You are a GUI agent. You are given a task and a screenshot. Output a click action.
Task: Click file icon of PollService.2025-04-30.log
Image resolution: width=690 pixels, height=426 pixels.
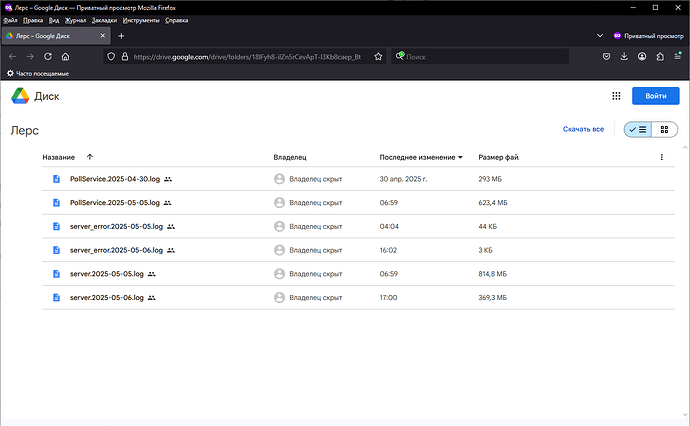point(56,179)
